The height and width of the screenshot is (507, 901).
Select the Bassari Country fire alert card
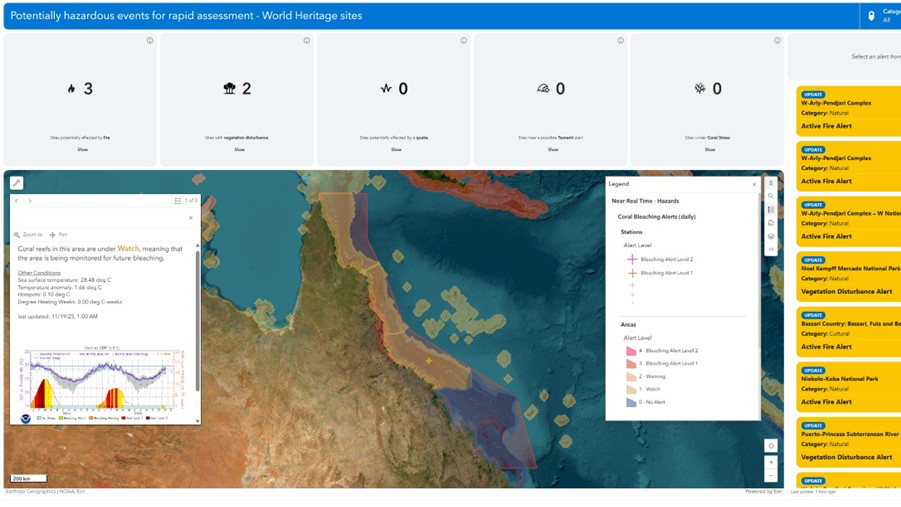click(x=849, y=332)
